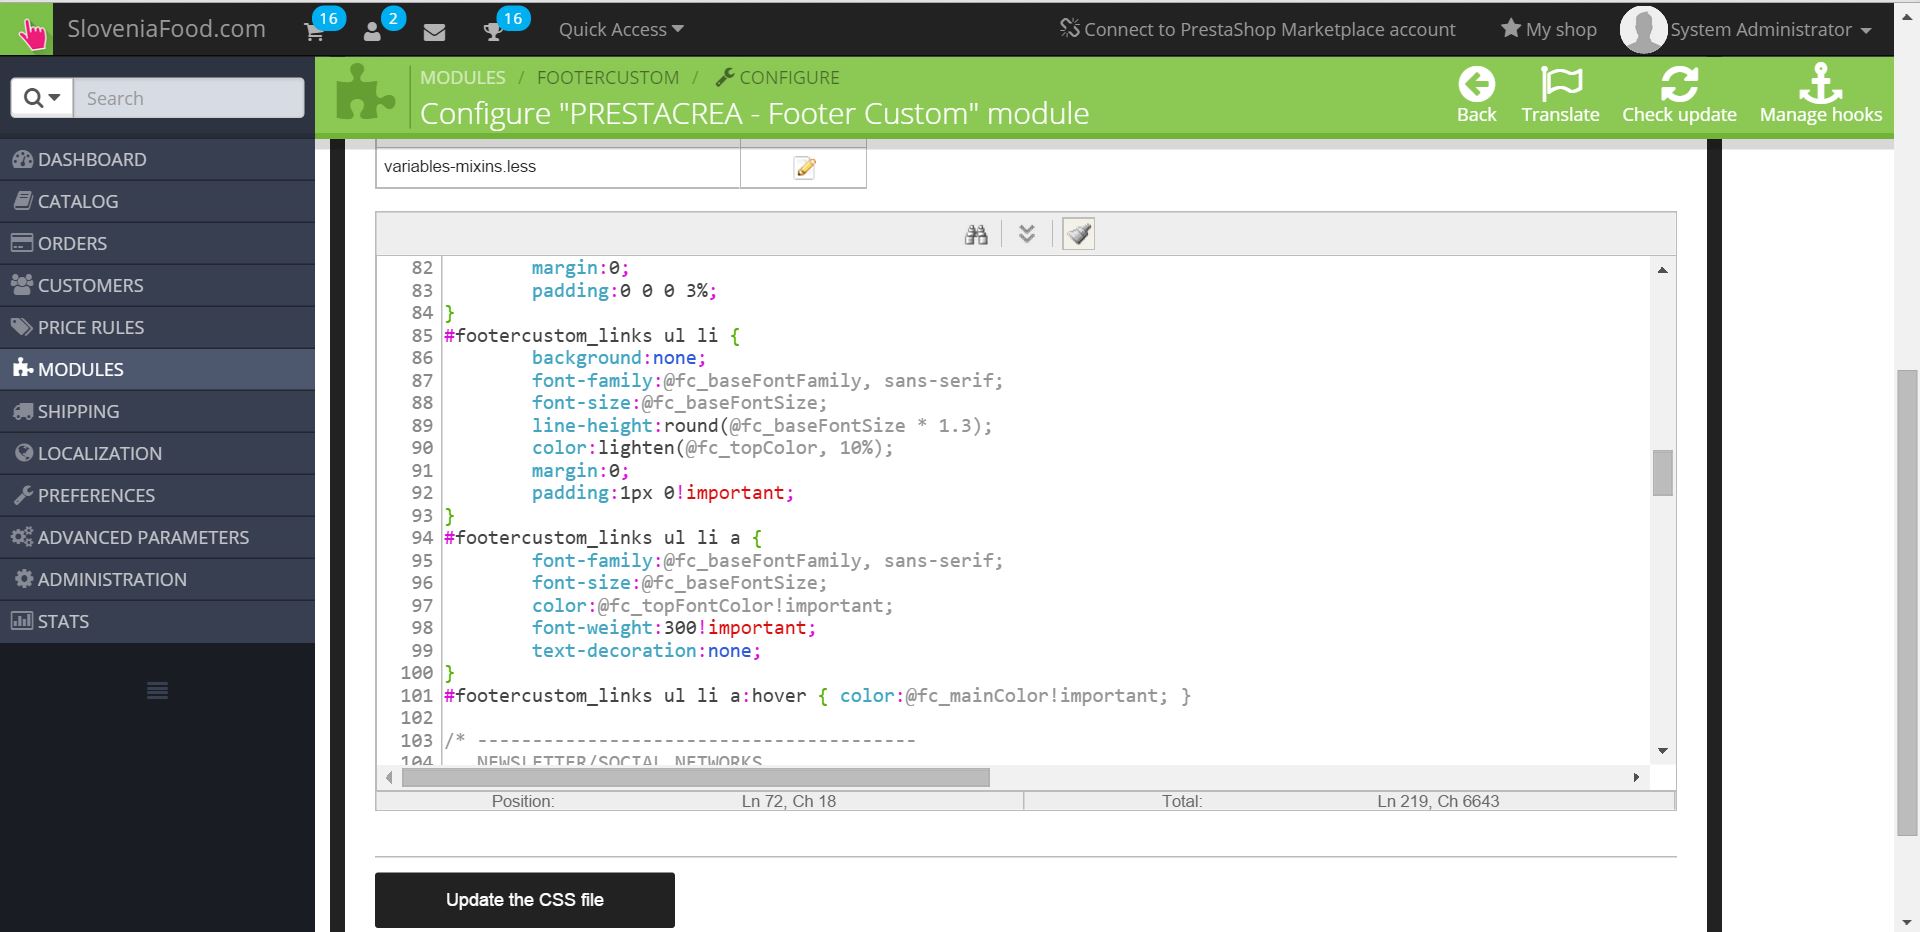This screenshot has height=932, width=1920.
Task: Collapse the sidebar with the hamburger icon
Action: (x=157, y=690)
